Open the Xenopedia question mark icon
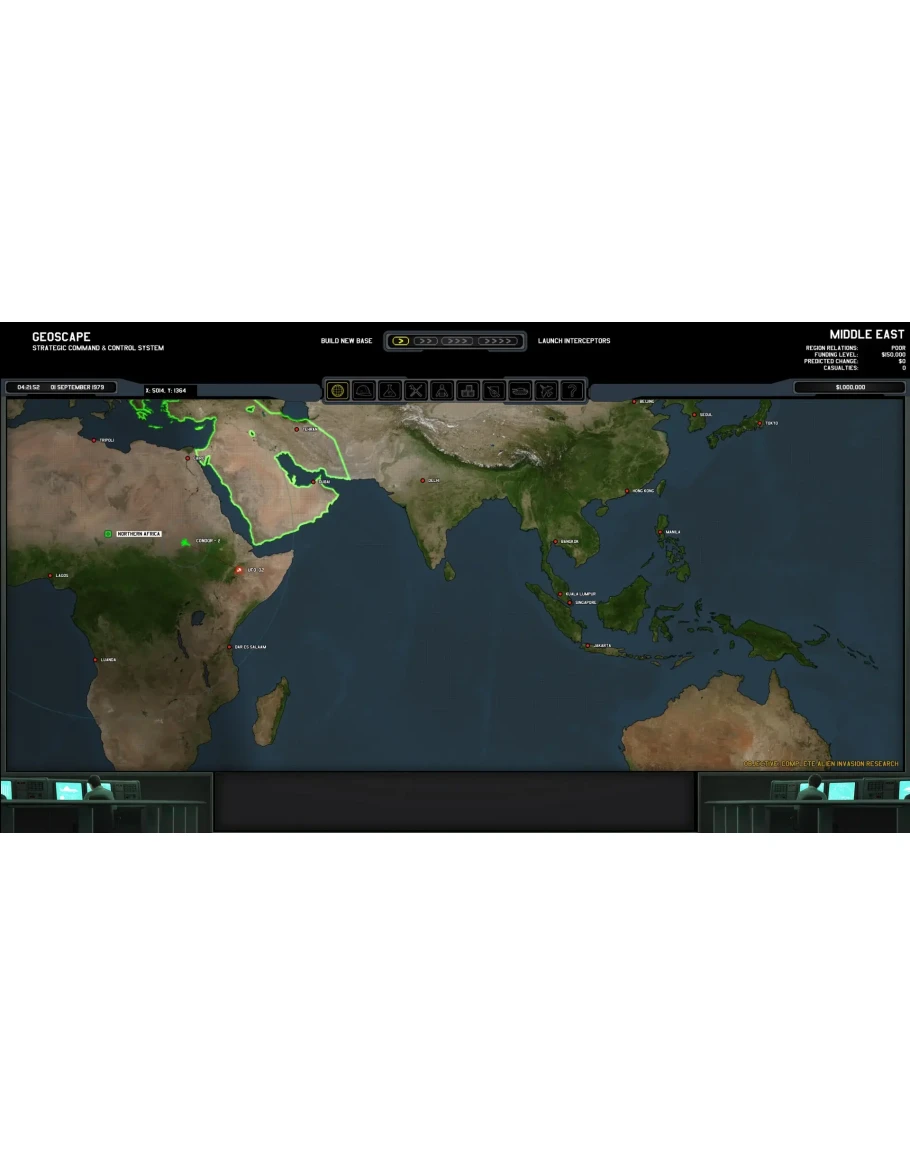 pyautogui.click(x=571, y=390)
